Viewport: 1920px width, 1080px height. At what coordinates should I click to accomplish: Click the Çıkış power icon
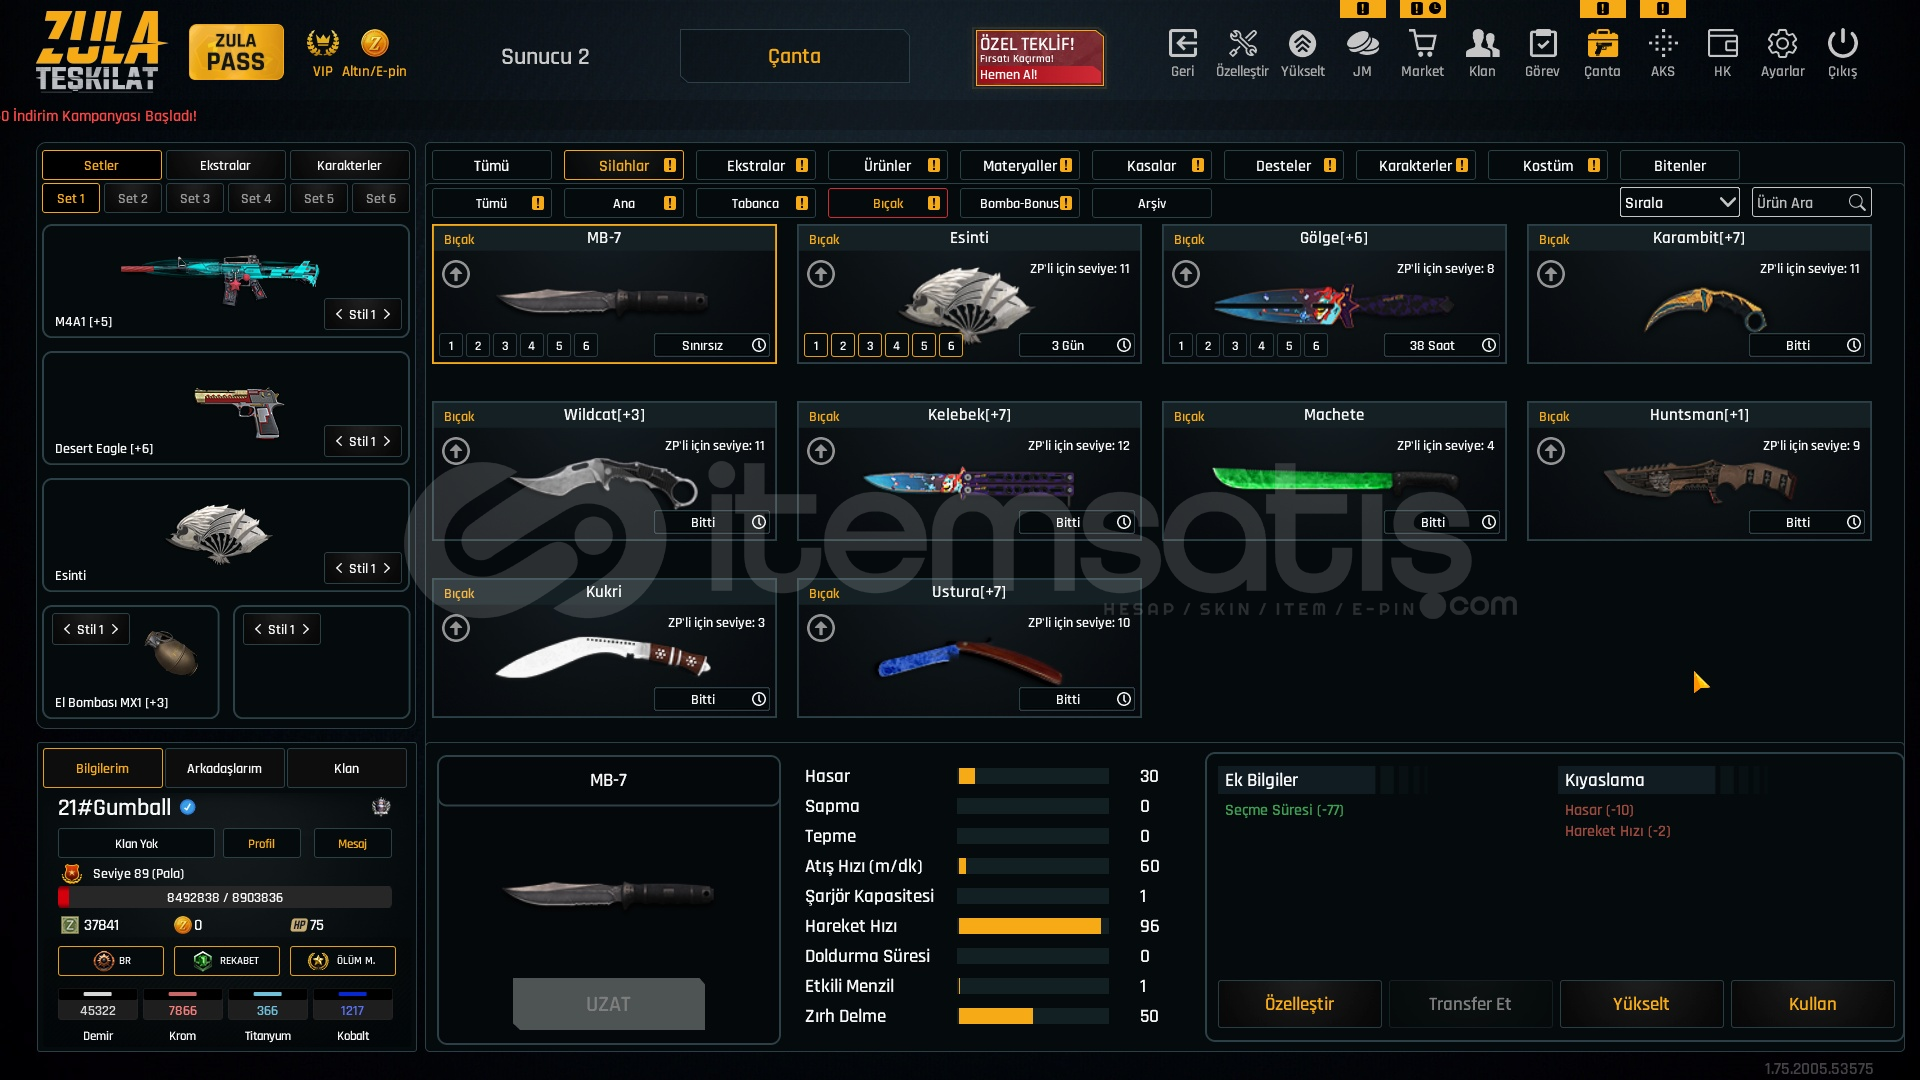[1842, 45]
